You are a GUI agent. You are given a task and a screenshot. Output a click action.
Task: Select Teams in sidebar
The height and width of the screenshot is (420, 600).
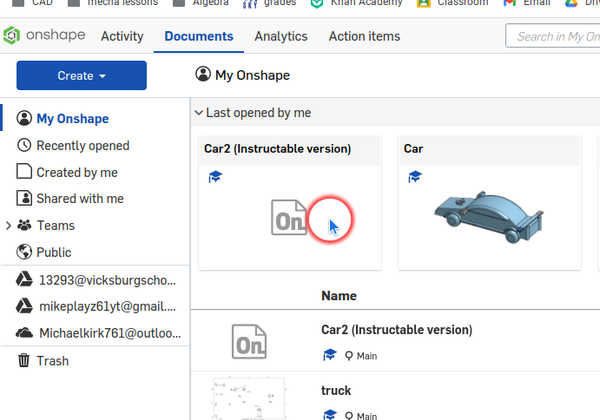[x=55, y=226]
